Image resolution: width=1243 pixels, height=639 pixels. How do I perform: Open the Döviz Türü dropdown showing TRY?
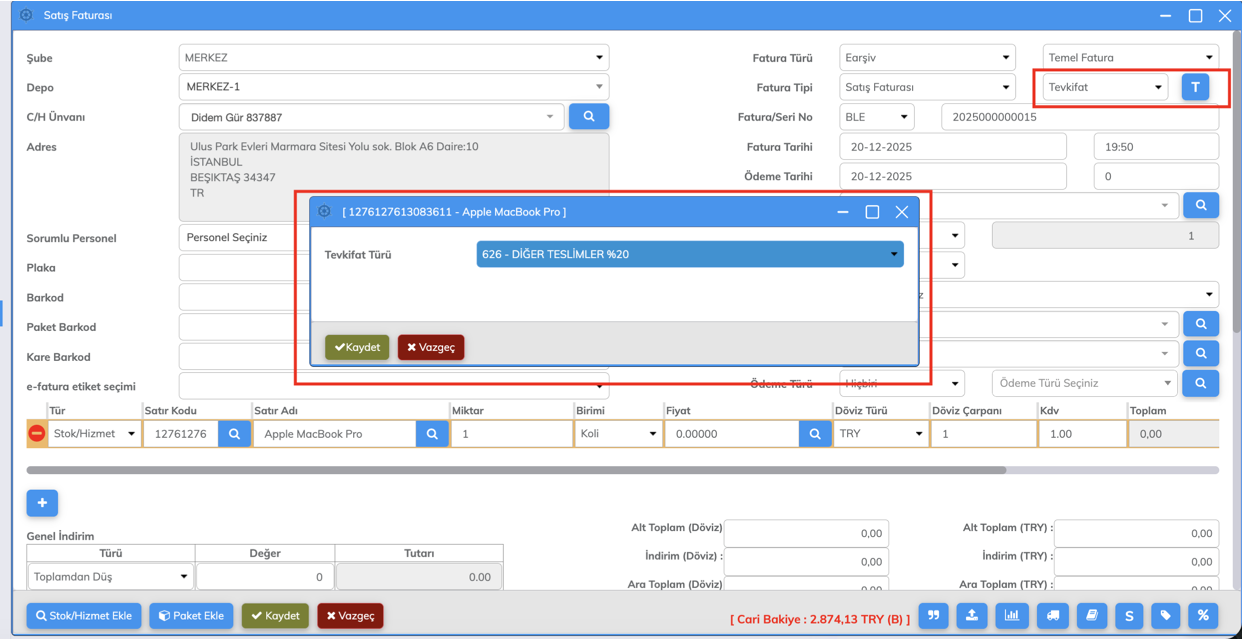point(879,434)
